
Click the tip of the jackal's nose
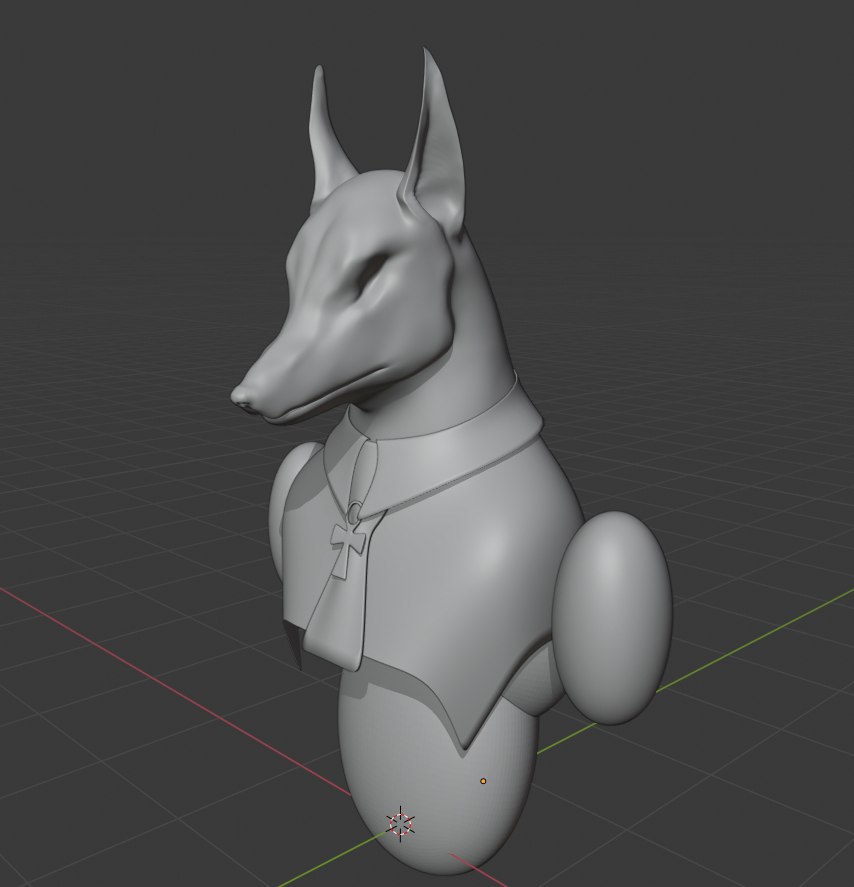[x=241, y=395]
